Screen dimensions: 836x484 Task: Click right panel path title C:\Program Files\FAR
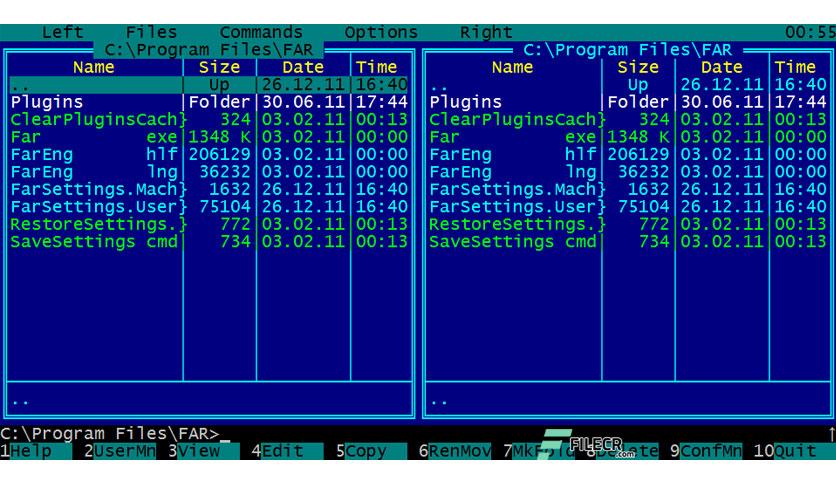coord(628,50)
